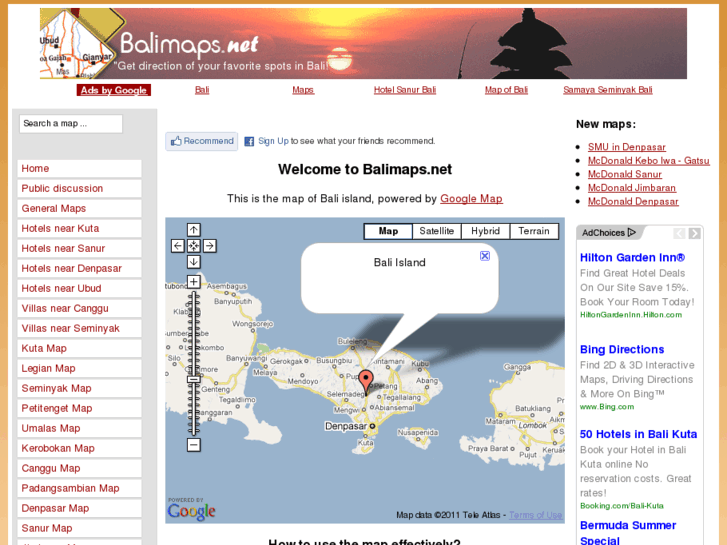Pan the map down with the arrow

pos(193,262)
